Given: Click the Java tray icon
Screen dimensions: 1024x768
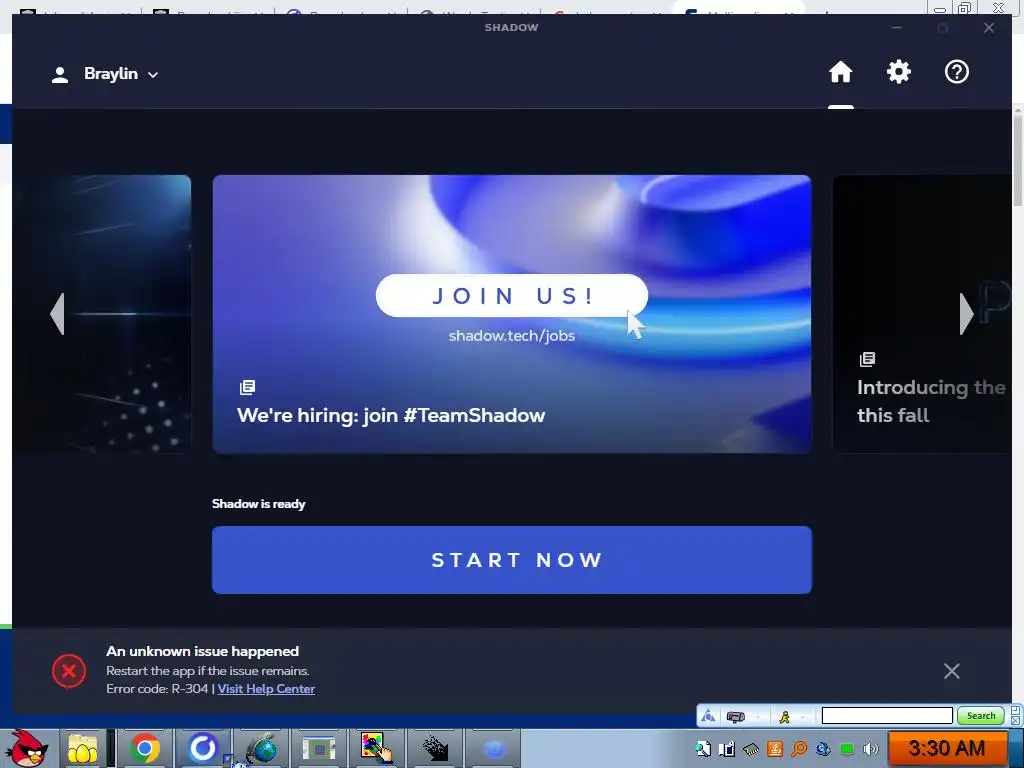Looking at the screenshot, I should 775,748.
